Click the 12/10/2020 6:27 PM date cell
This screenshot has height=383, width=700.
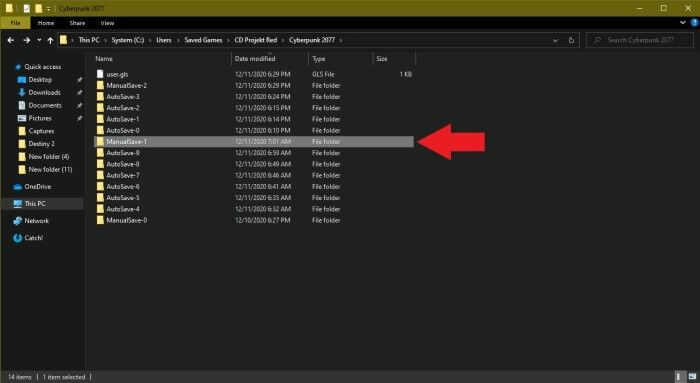pyautogui.click(x=262, y=220)
